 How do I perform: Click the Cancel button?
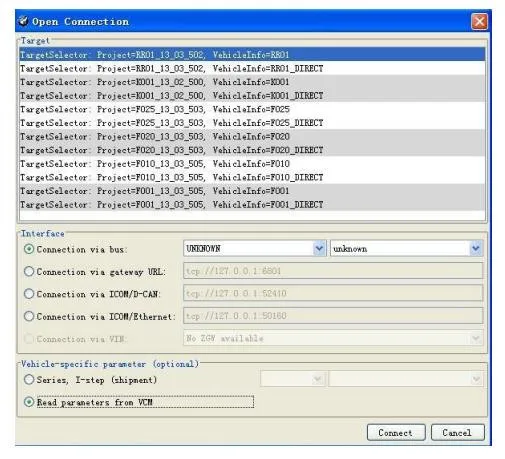pos(457,433)
